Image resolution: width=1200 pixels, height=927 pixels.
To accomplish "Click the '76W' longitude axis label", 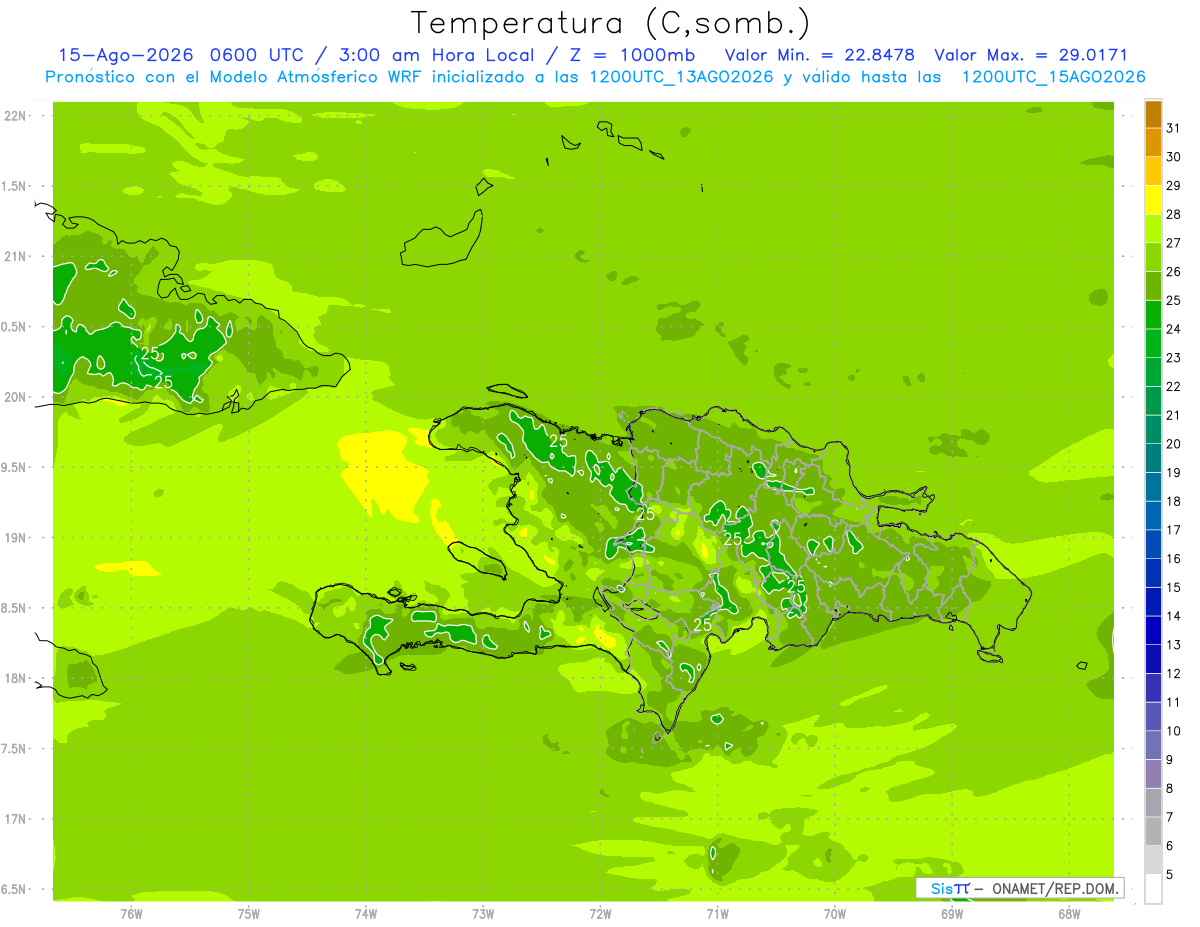I will [x=131, y=913].
